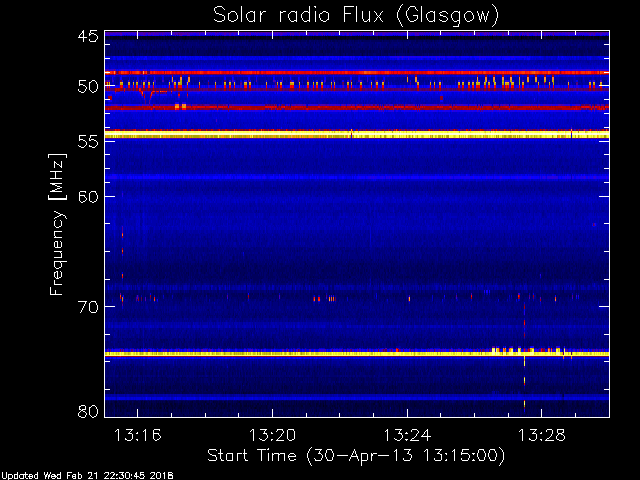Click the y-axis tick label "80"
The height and width of the screenshot is (480, 640).
coord(88,411)
